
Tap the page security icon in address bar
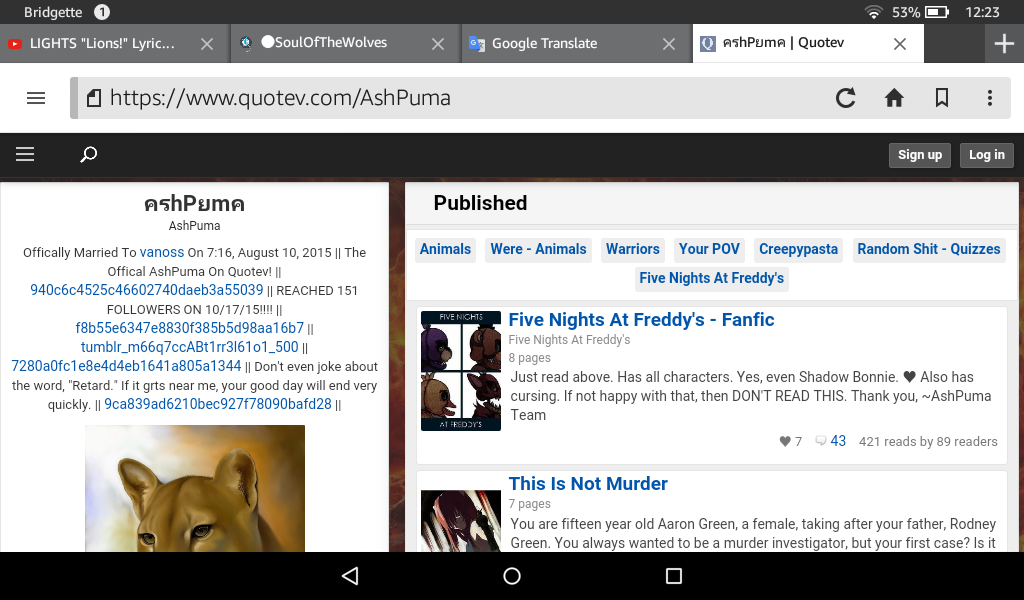(94, 98)
